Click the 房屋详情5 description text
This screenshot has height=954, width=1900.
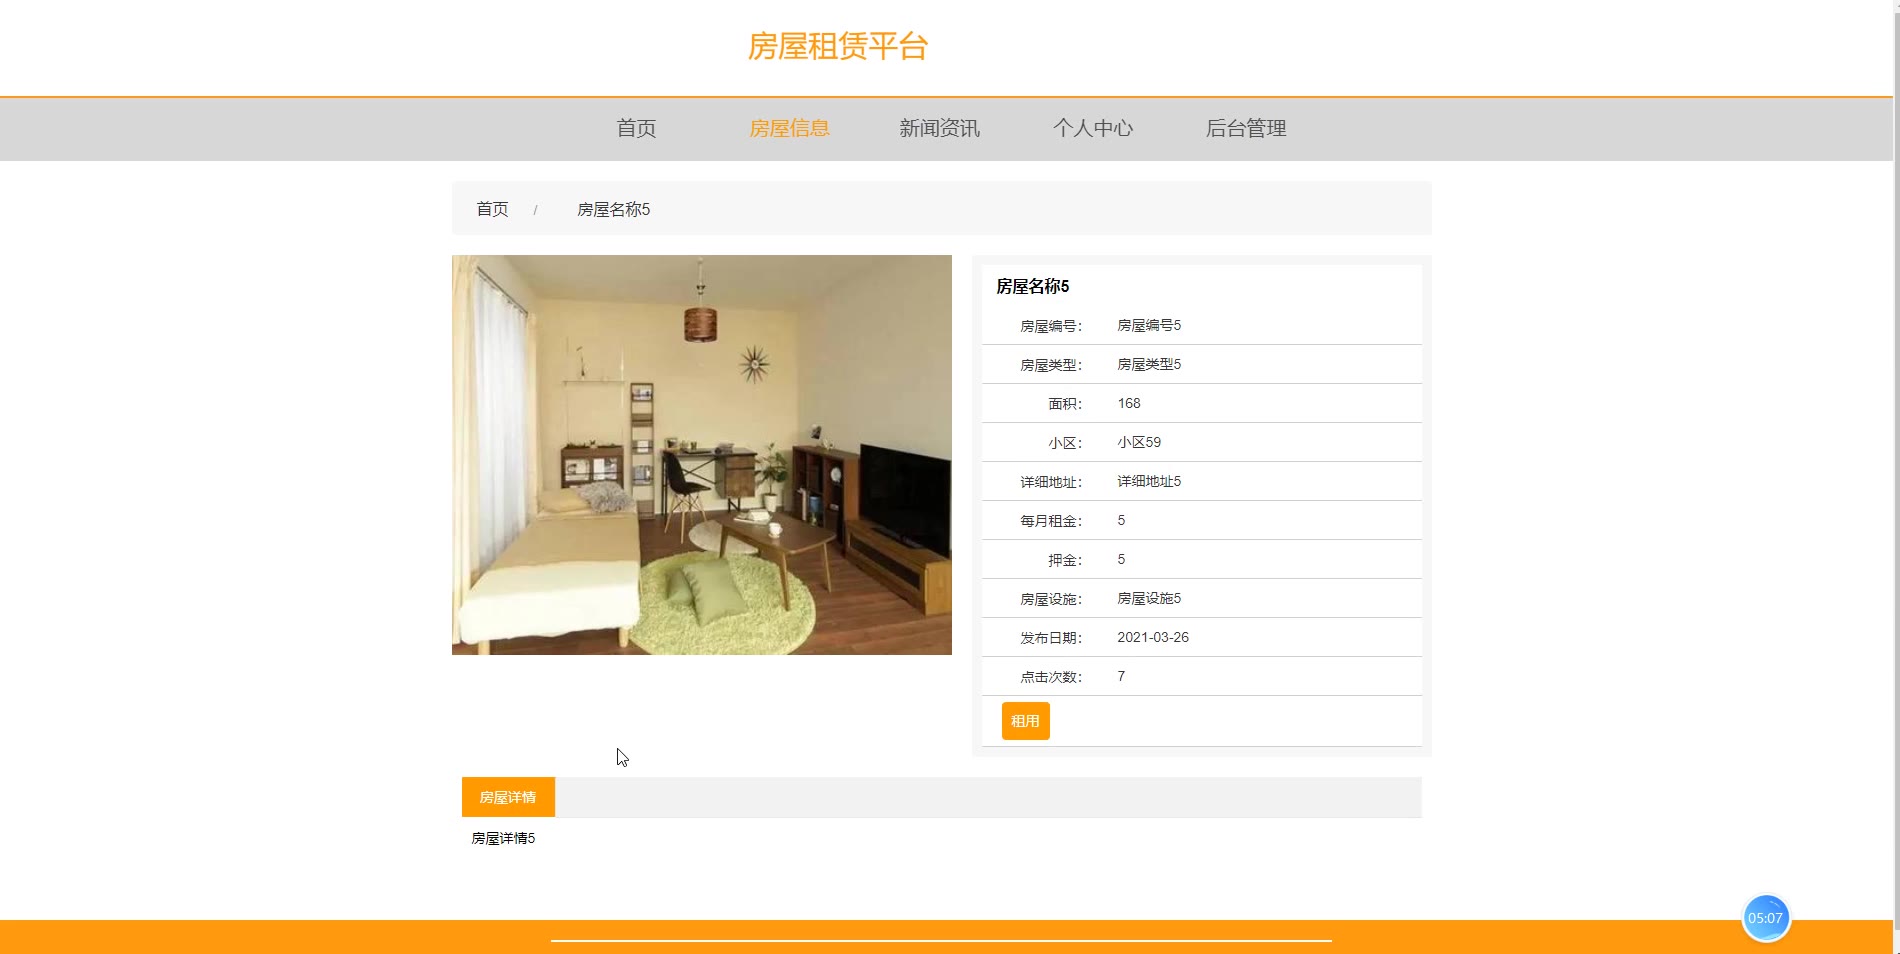coord(503,838)
